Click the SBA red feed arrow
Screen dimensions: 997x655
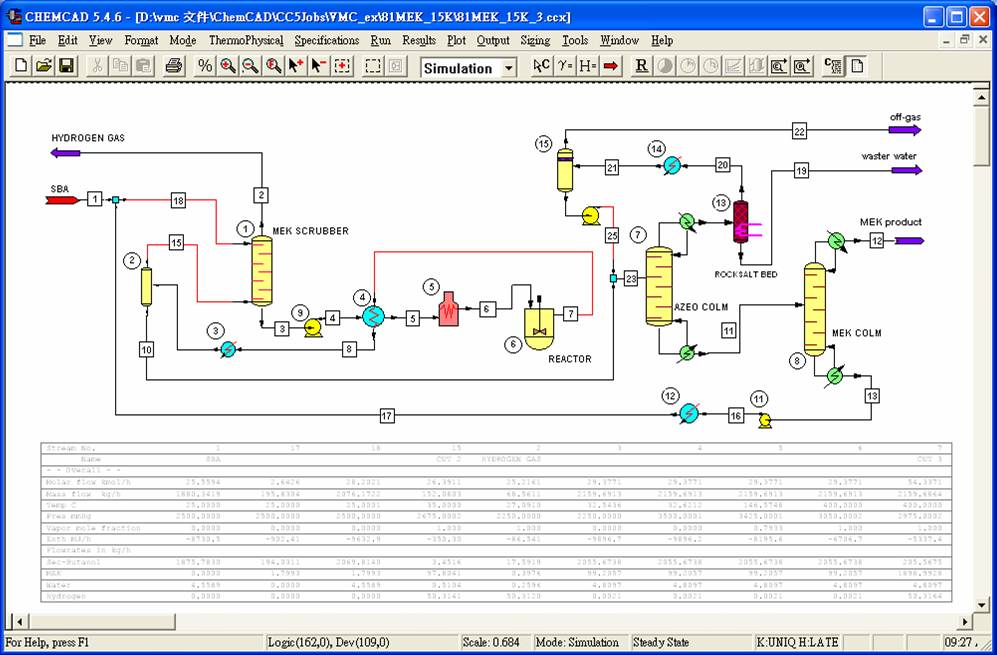[62, 200]
